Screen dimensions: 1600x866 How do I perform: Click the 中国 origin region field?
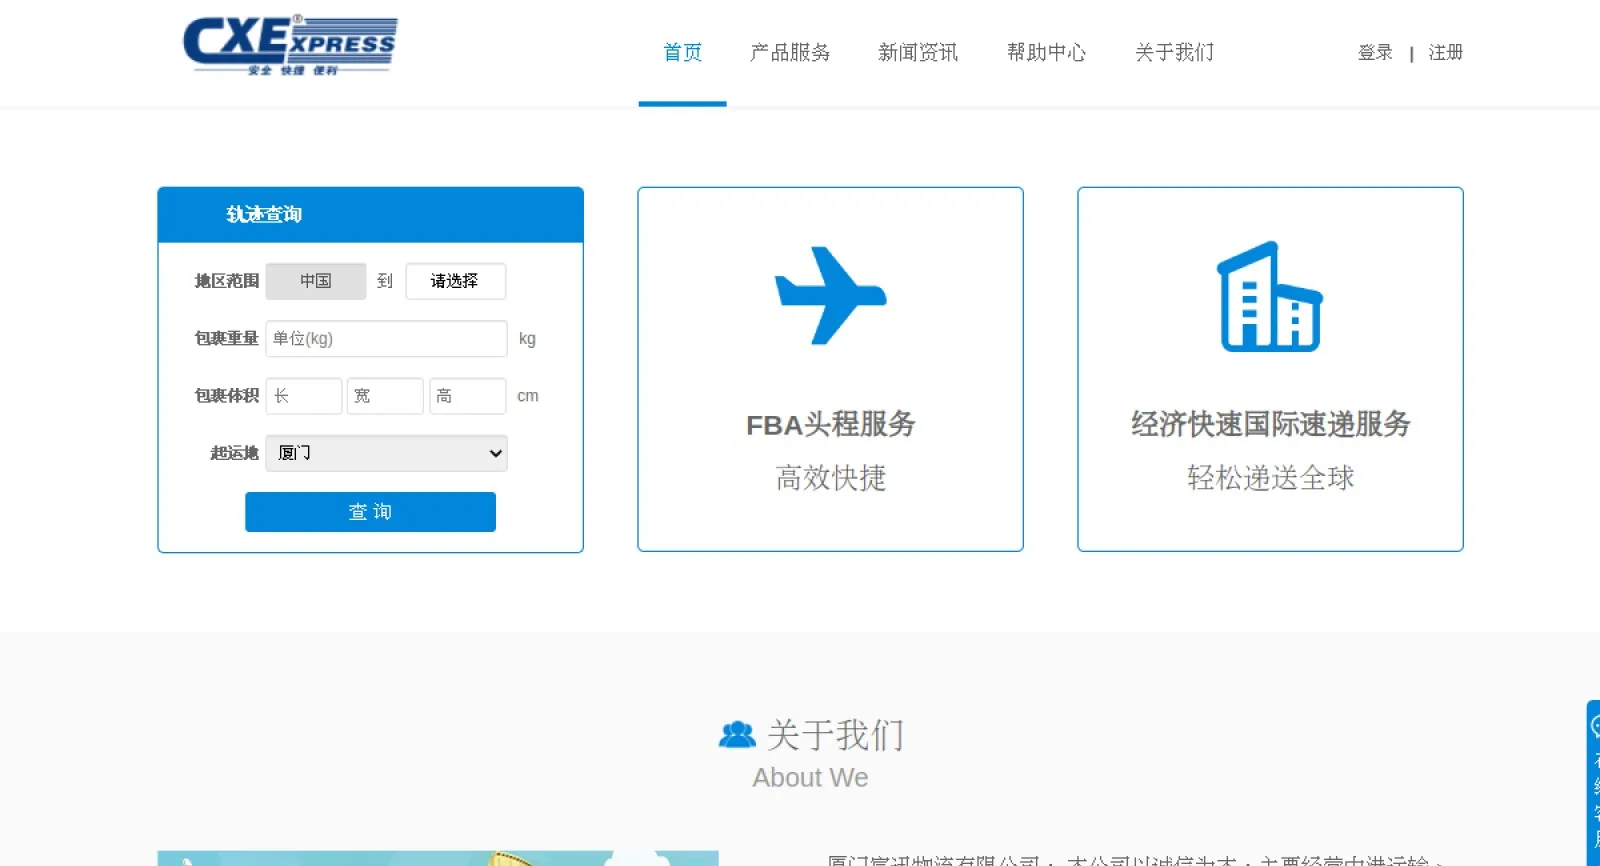pyautogui.click(x=316, y=281)
